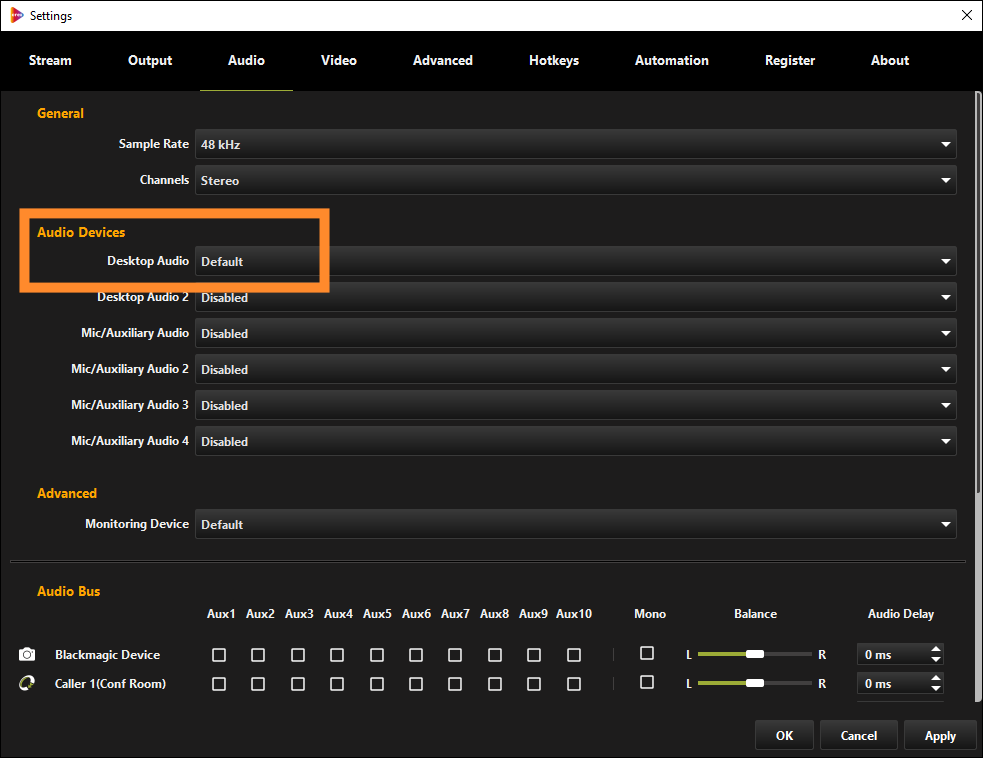
Task: Switch to the Automation tab
Action: 671,60
